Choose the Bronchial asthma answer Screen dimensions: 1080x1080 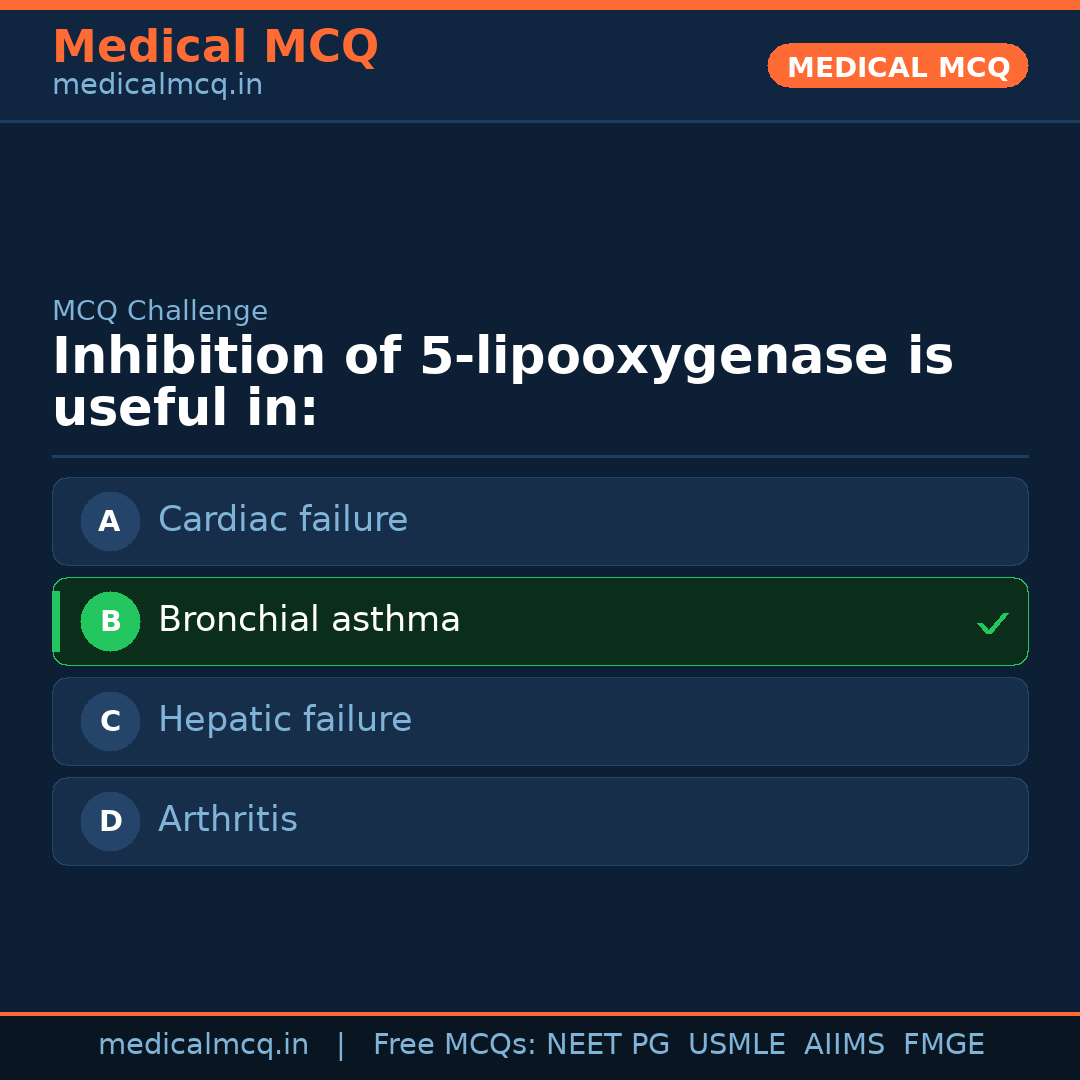point(309,620)
